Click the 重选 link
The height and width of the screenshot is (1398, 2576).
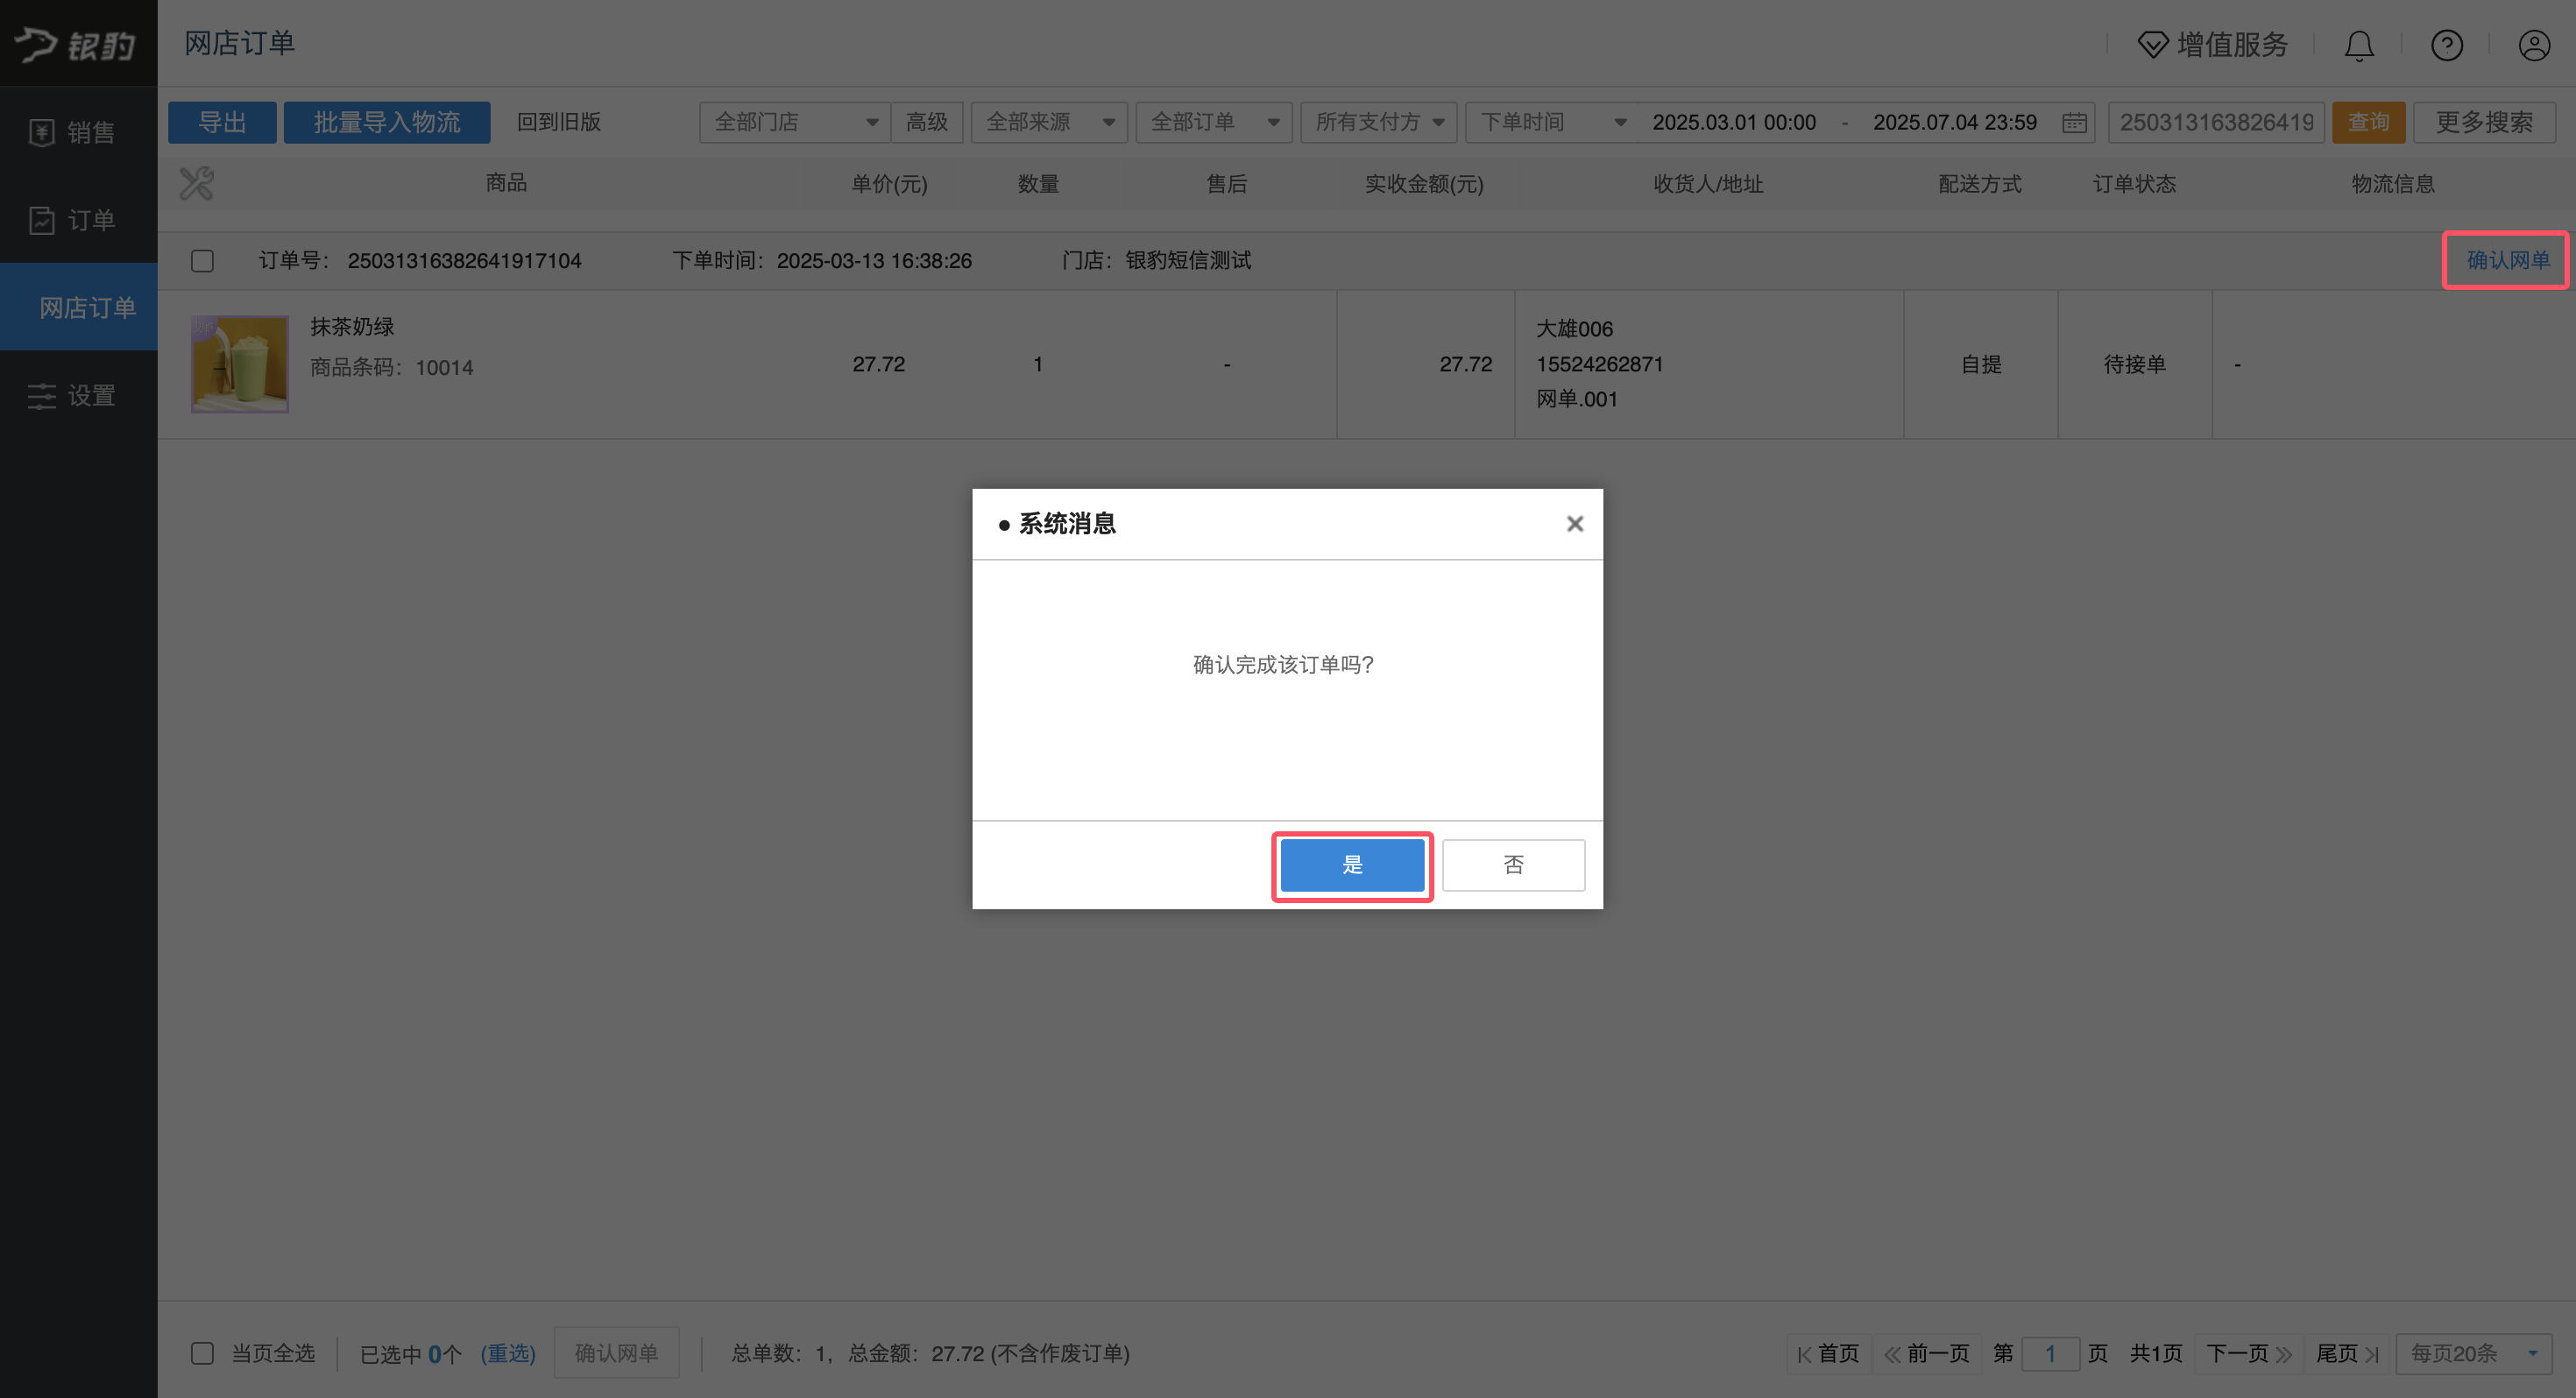pyautogui.click(x=508, y=1353)
